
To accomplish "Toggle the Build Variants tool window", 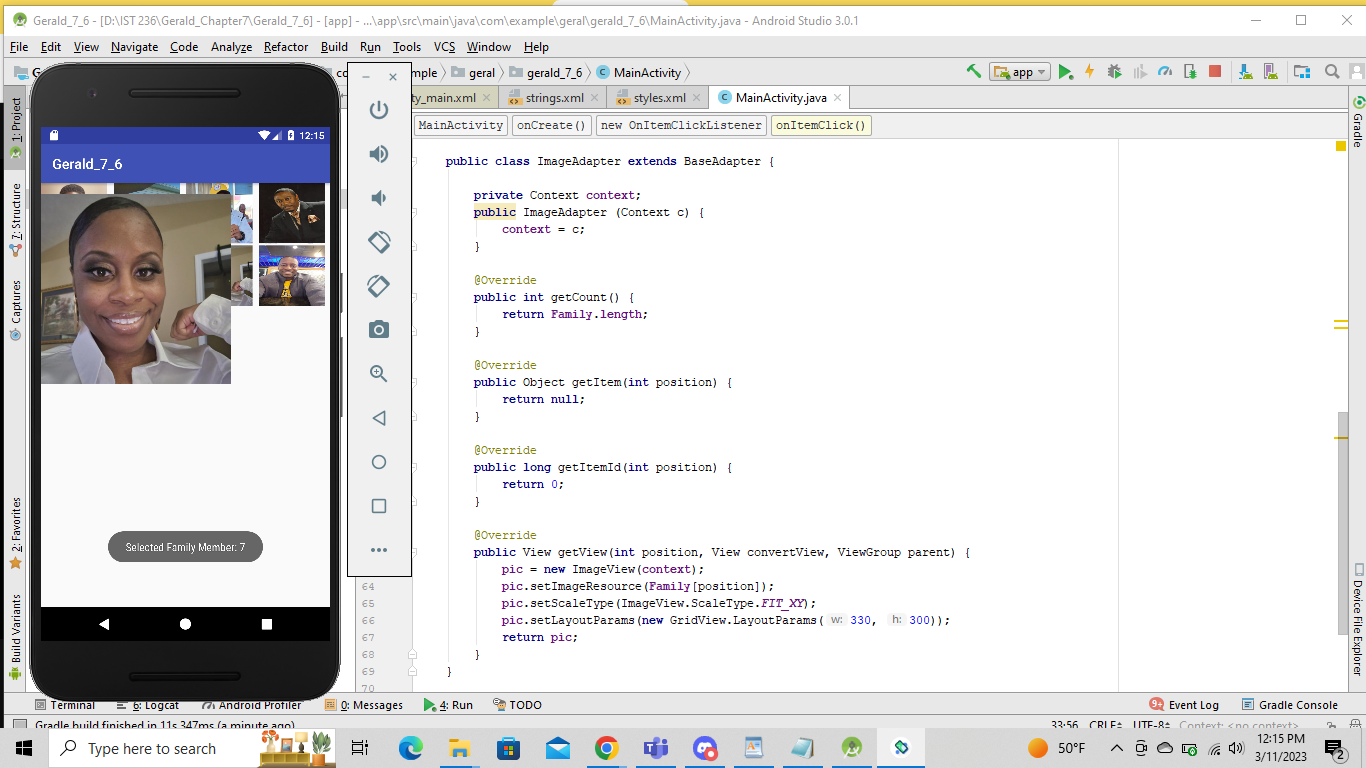I will coord(15,637).
